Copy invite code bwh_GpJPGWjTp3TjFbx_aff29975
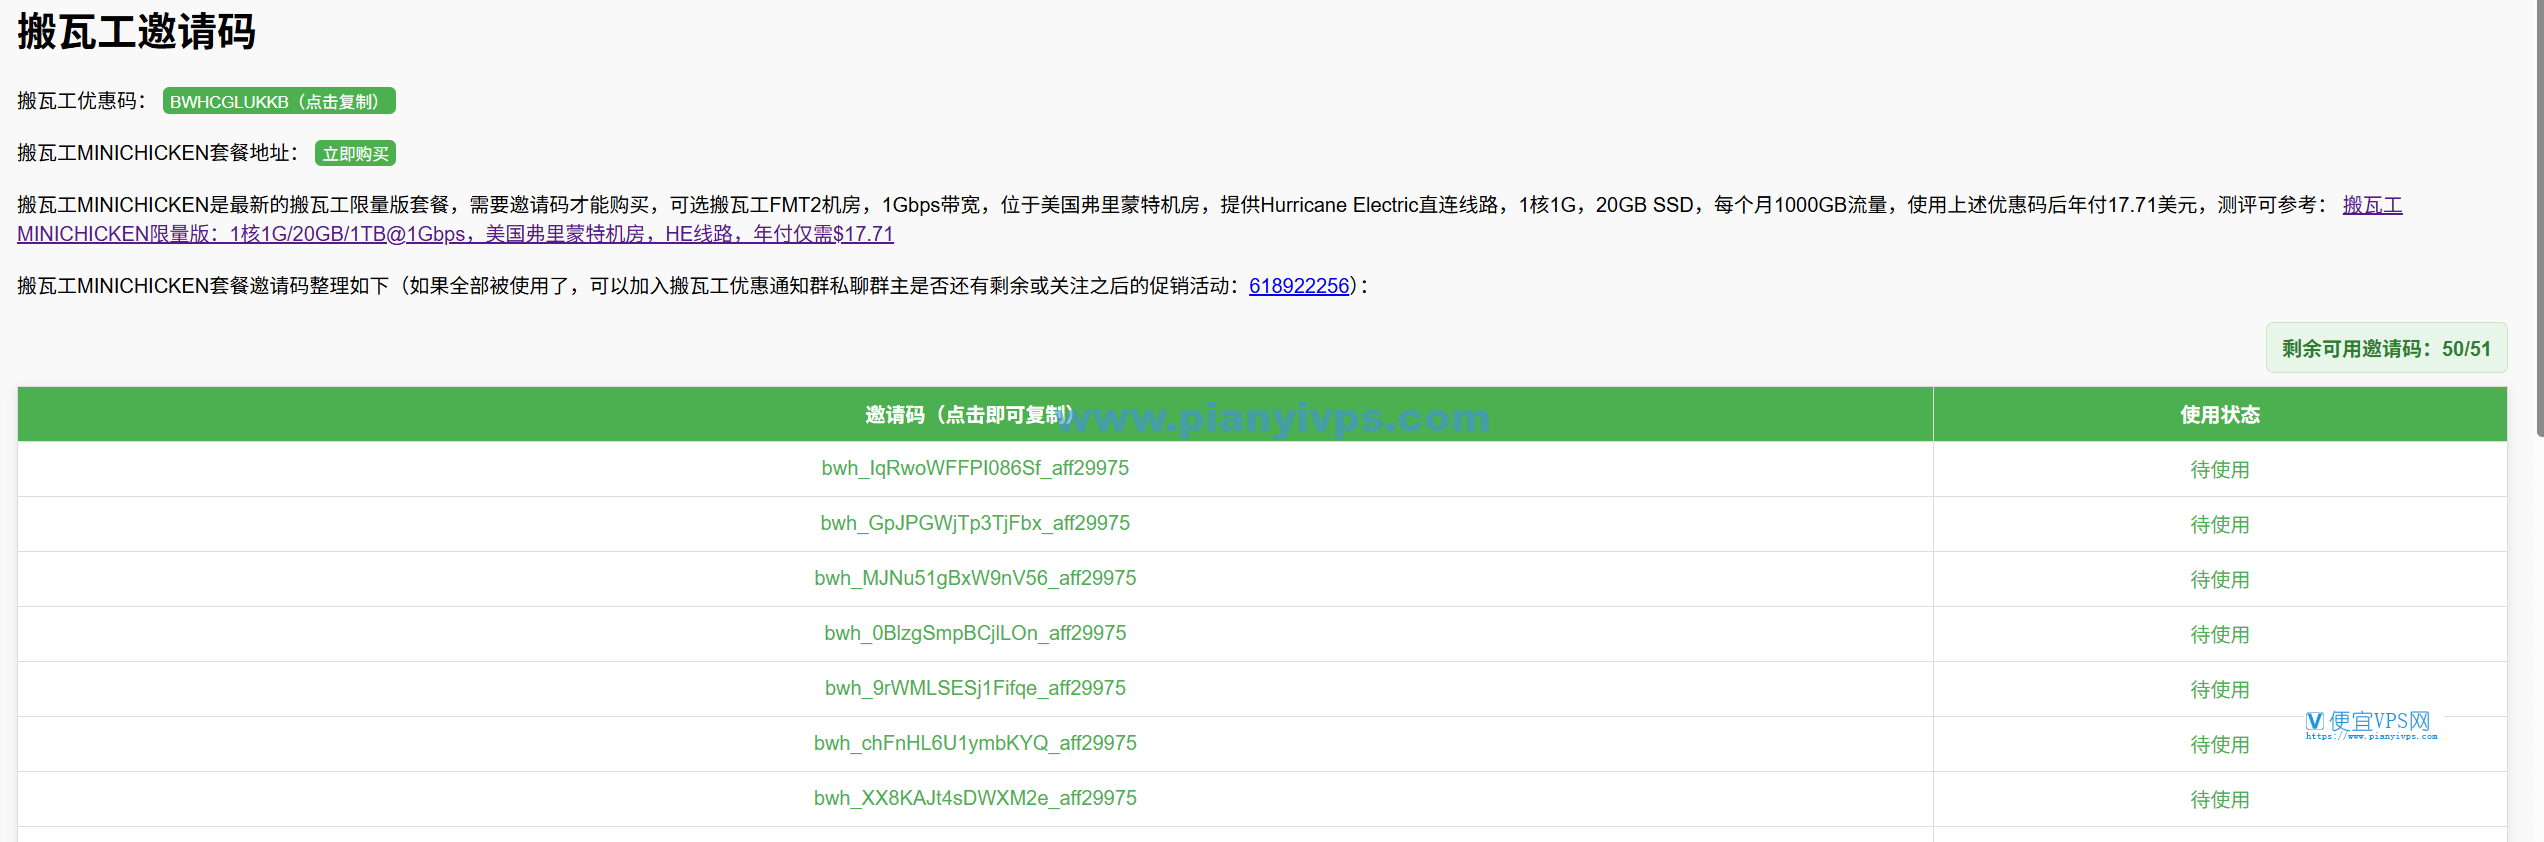Screen dimensions: 2544x842 pyautogui.click(x=975, y=523)
